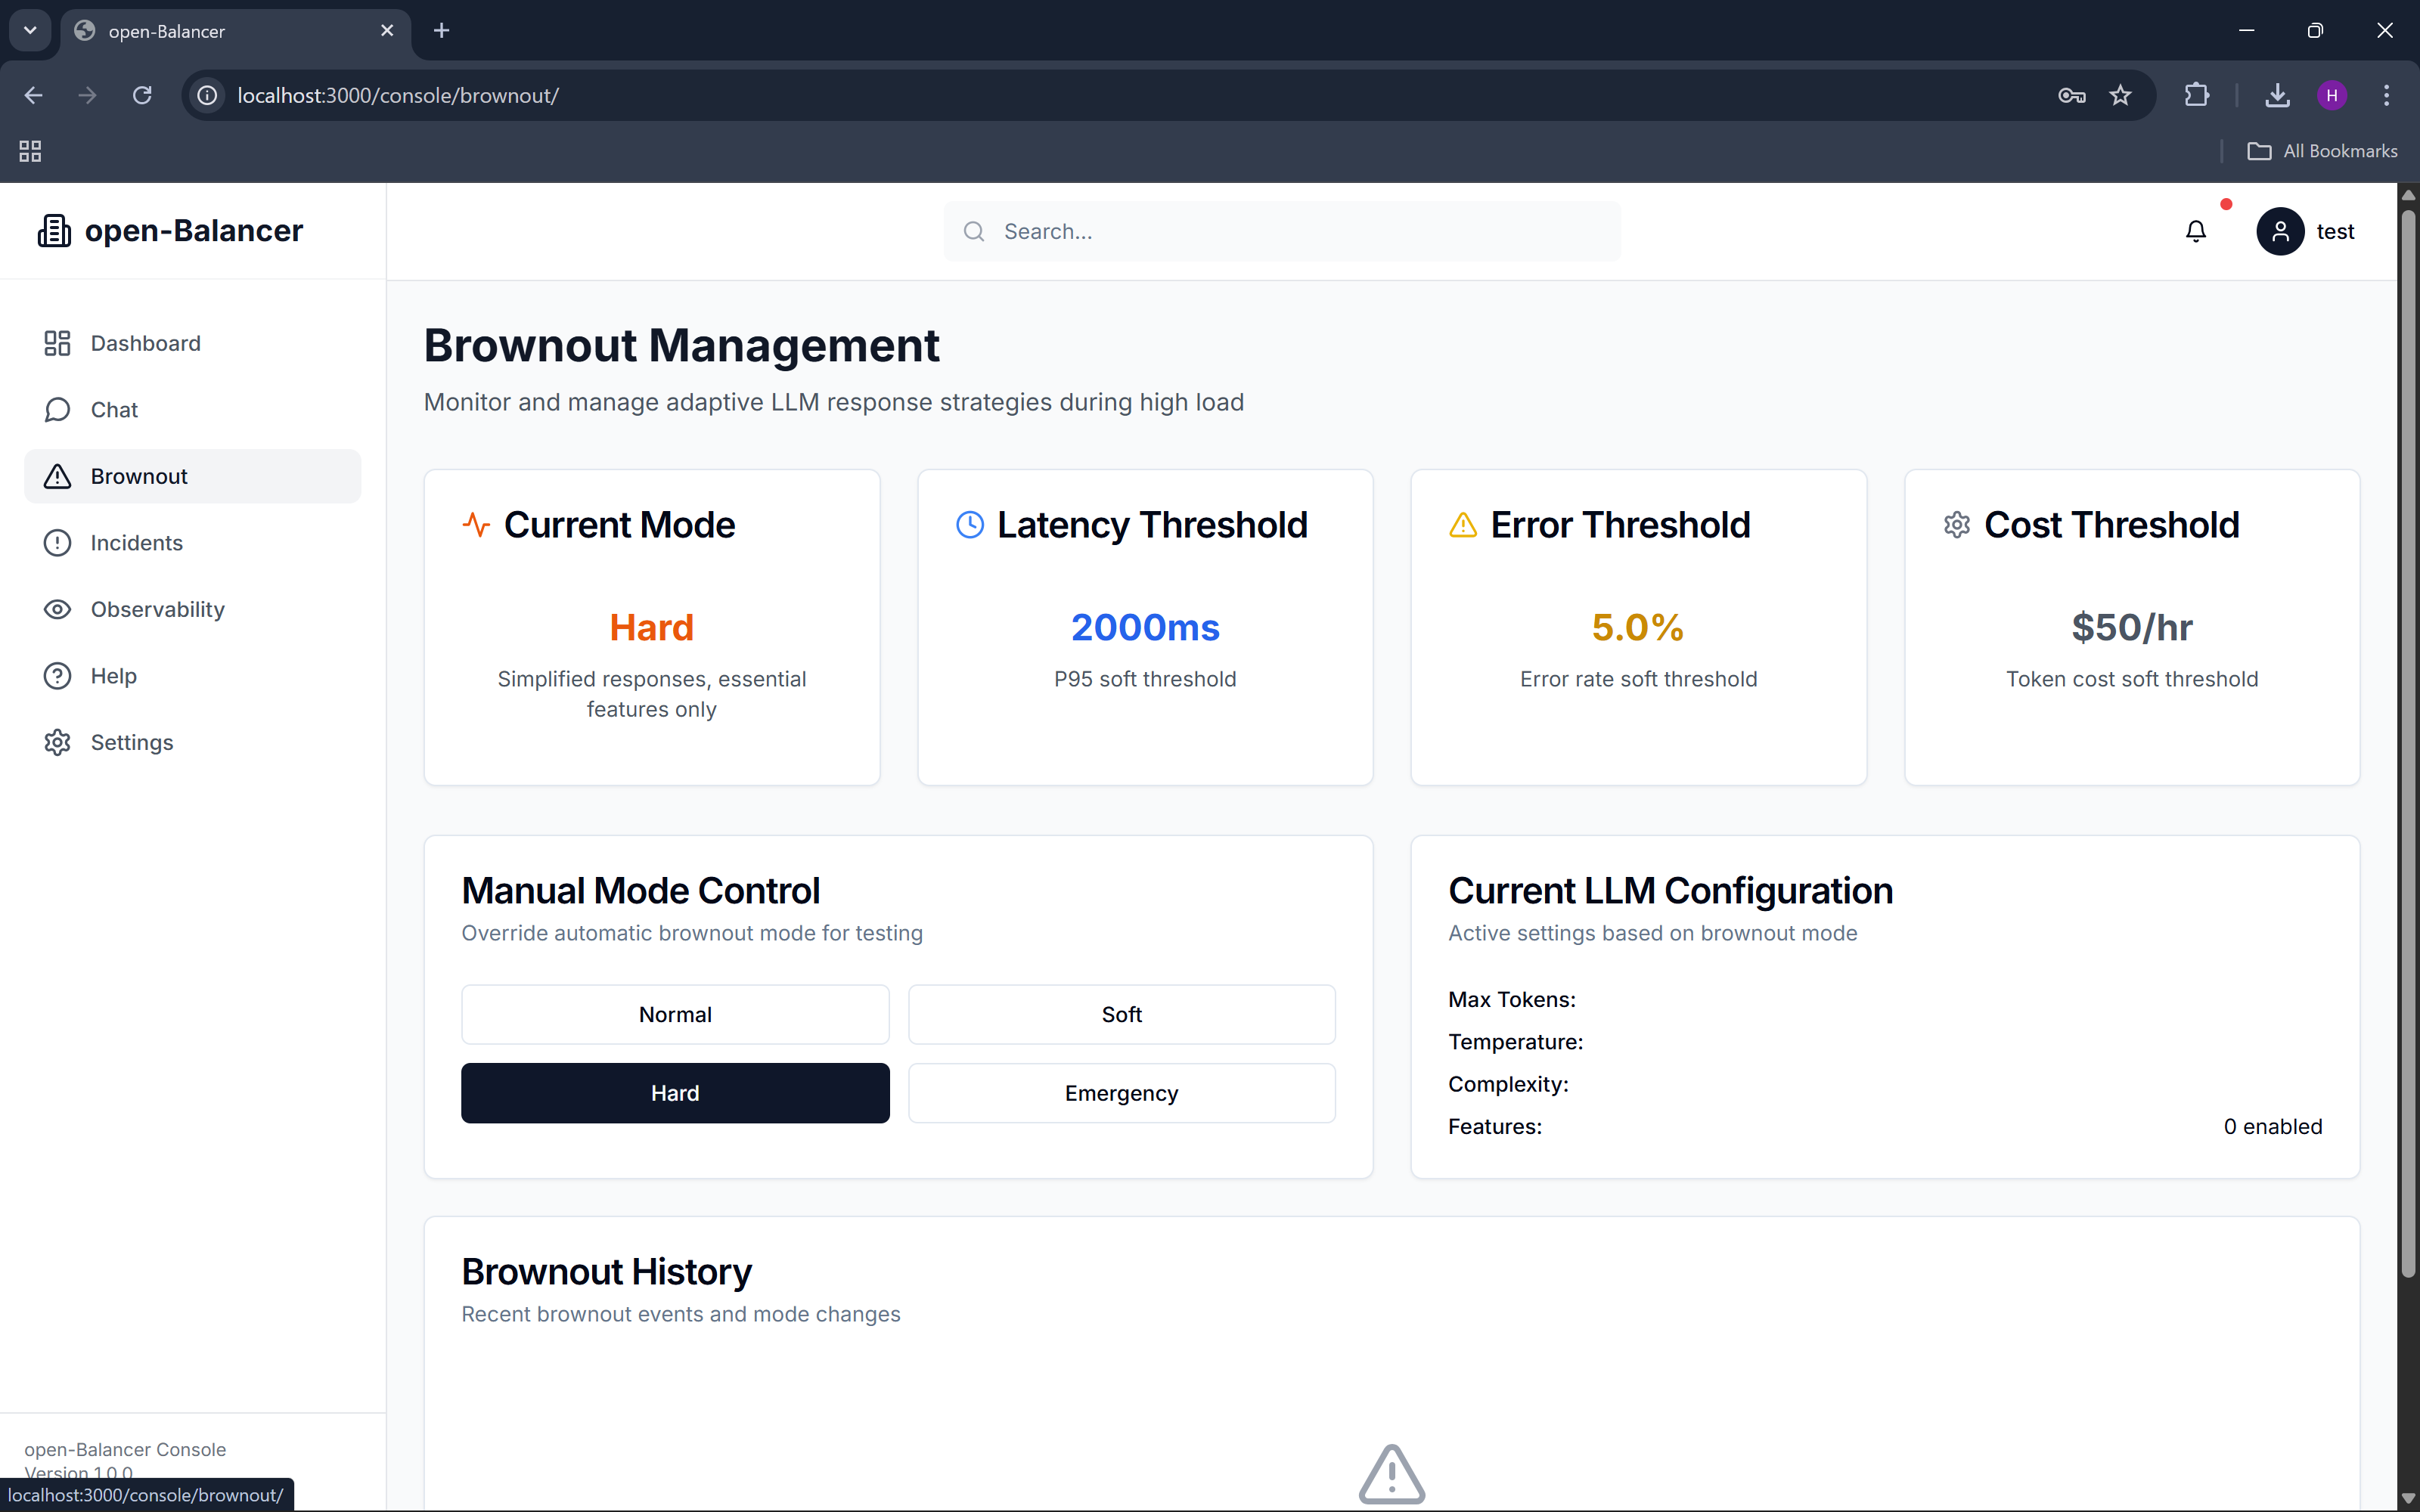The width and height of the screenshot is (2420, 1512).
Task: Open Chrome three-dot menu
Action: click(x=2386, y=95)
